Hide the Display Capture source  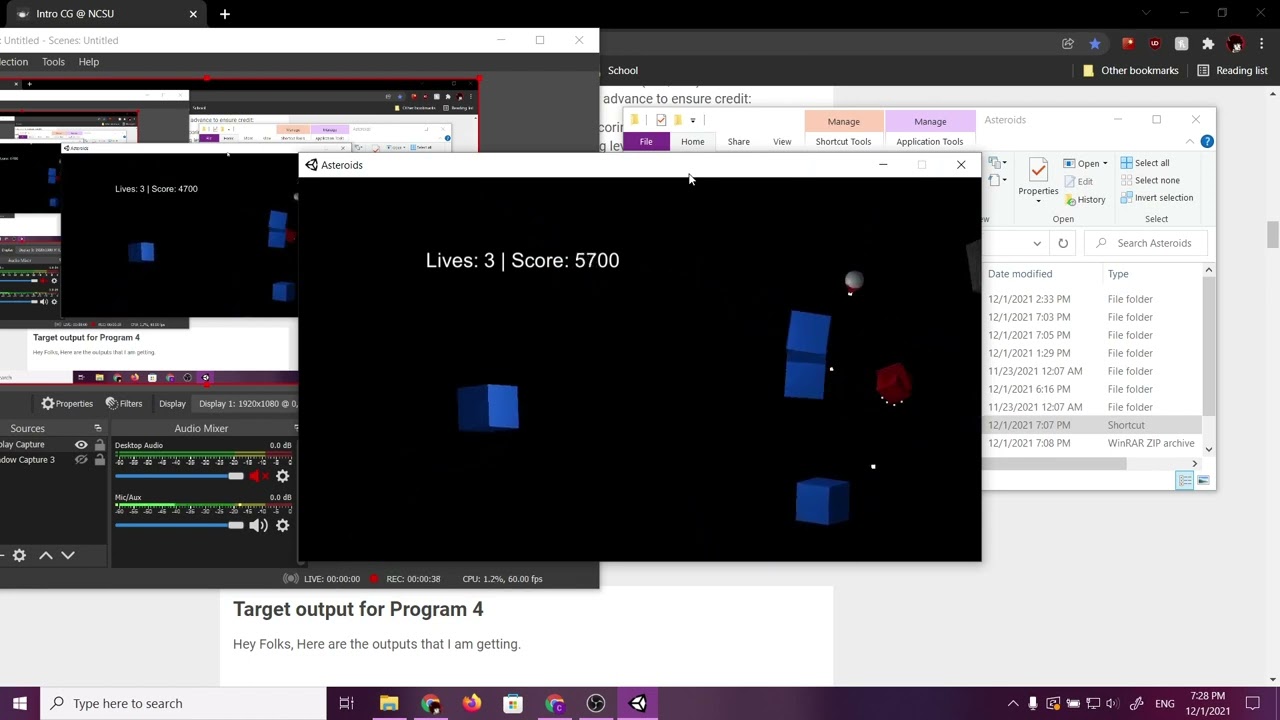[81, 444]
